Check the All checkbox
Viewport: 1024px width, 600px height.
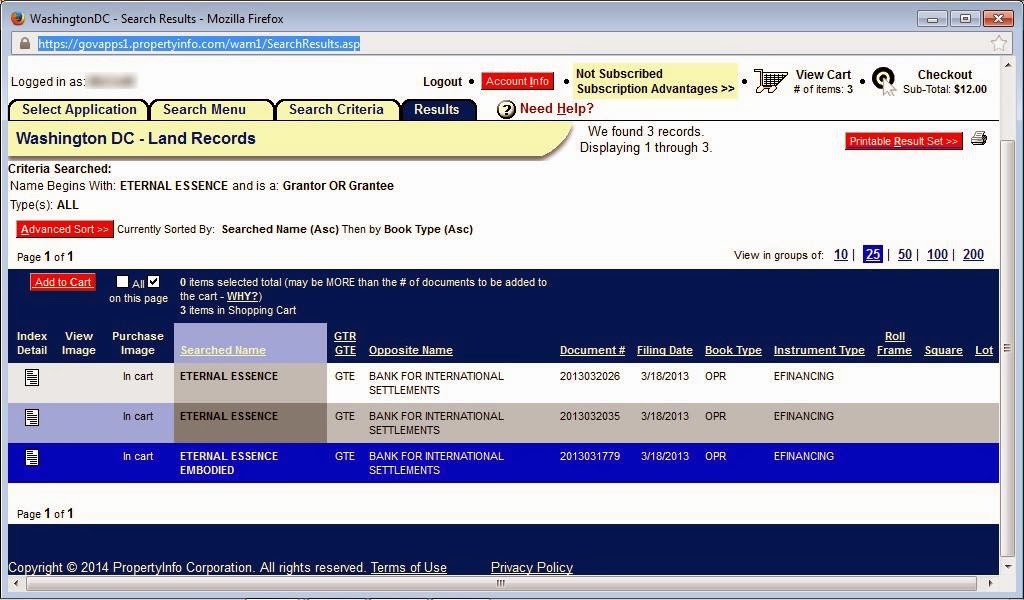click(122, 281)
